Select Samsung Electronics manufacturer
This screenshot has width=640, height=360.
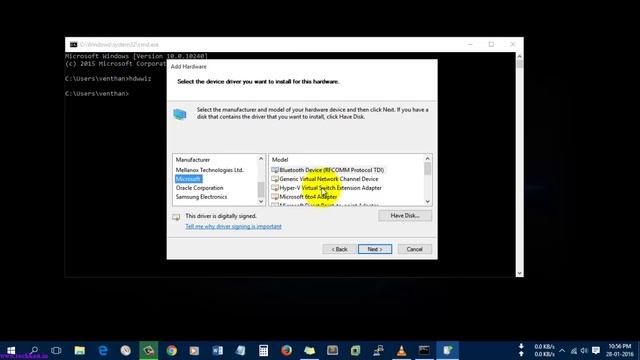[201, 197]
